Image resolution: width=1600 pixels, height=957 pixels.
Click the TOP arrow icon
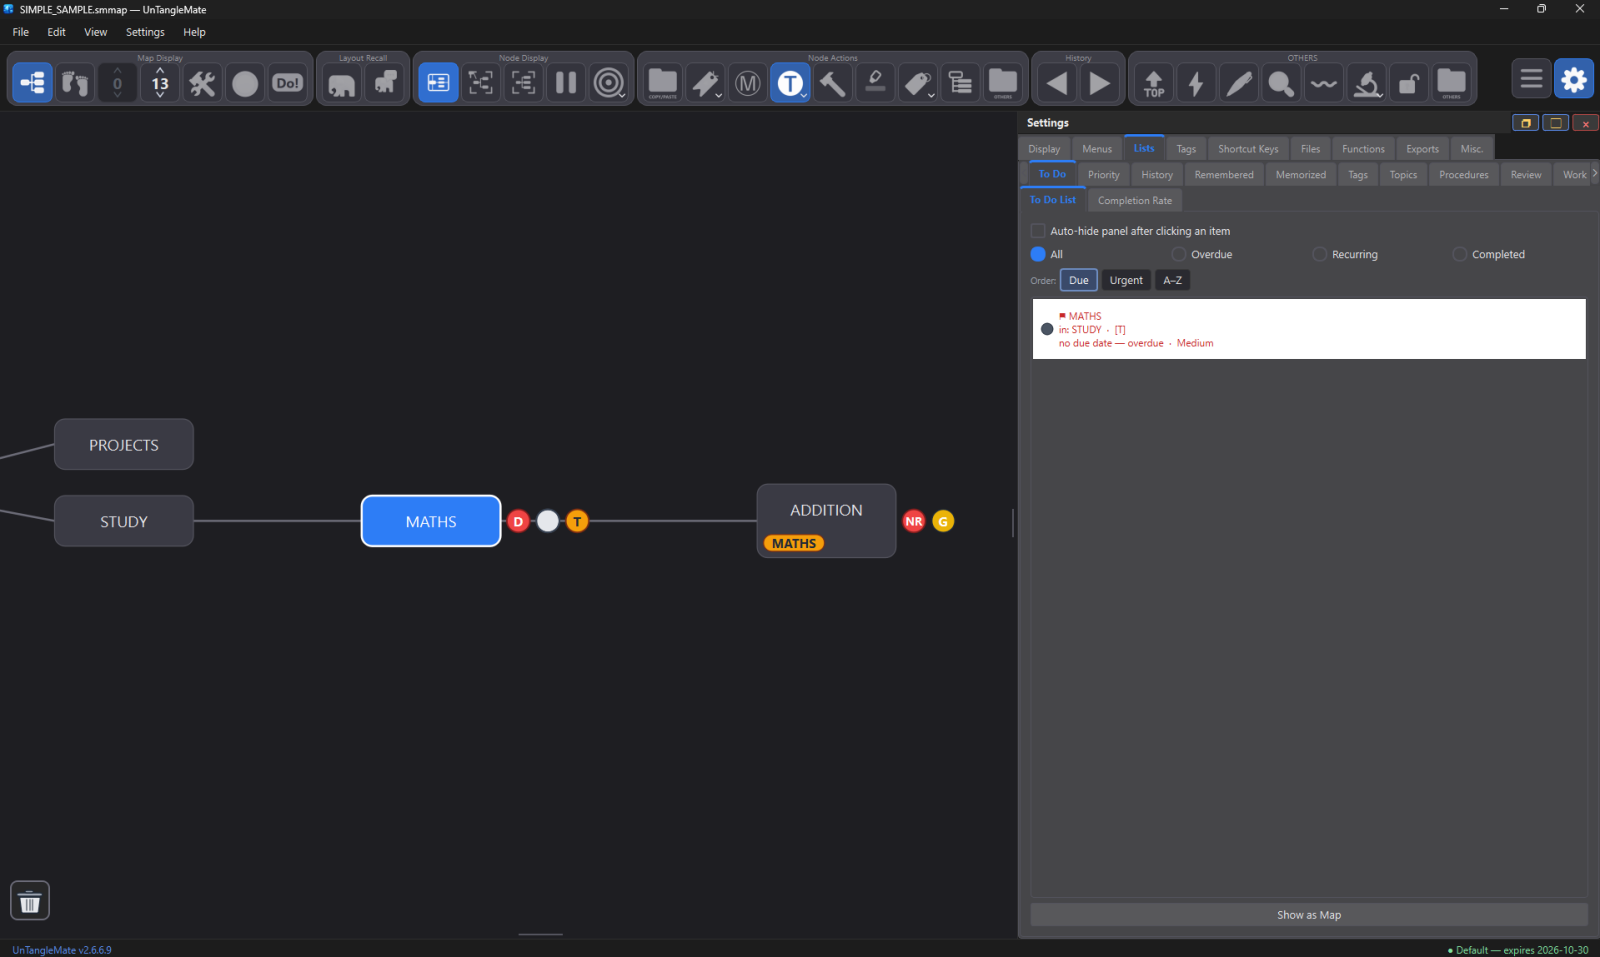(1154, 83)
